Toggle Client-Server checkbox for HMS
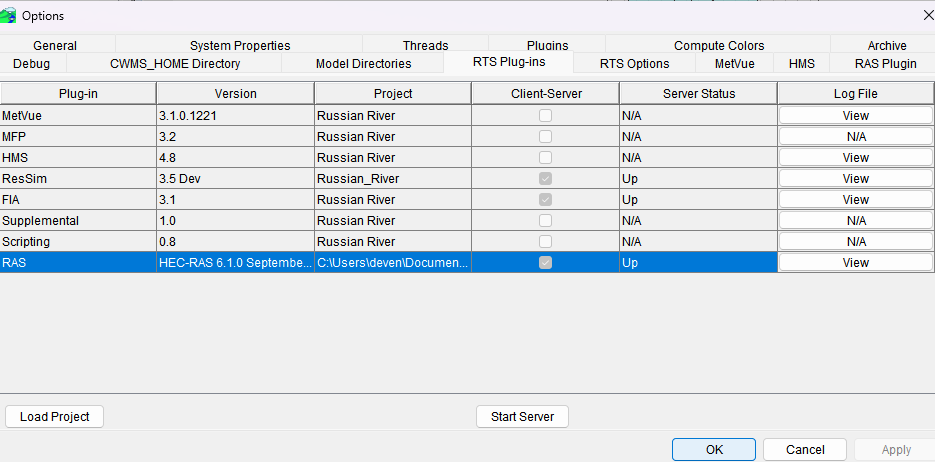 tap(545, 157)
